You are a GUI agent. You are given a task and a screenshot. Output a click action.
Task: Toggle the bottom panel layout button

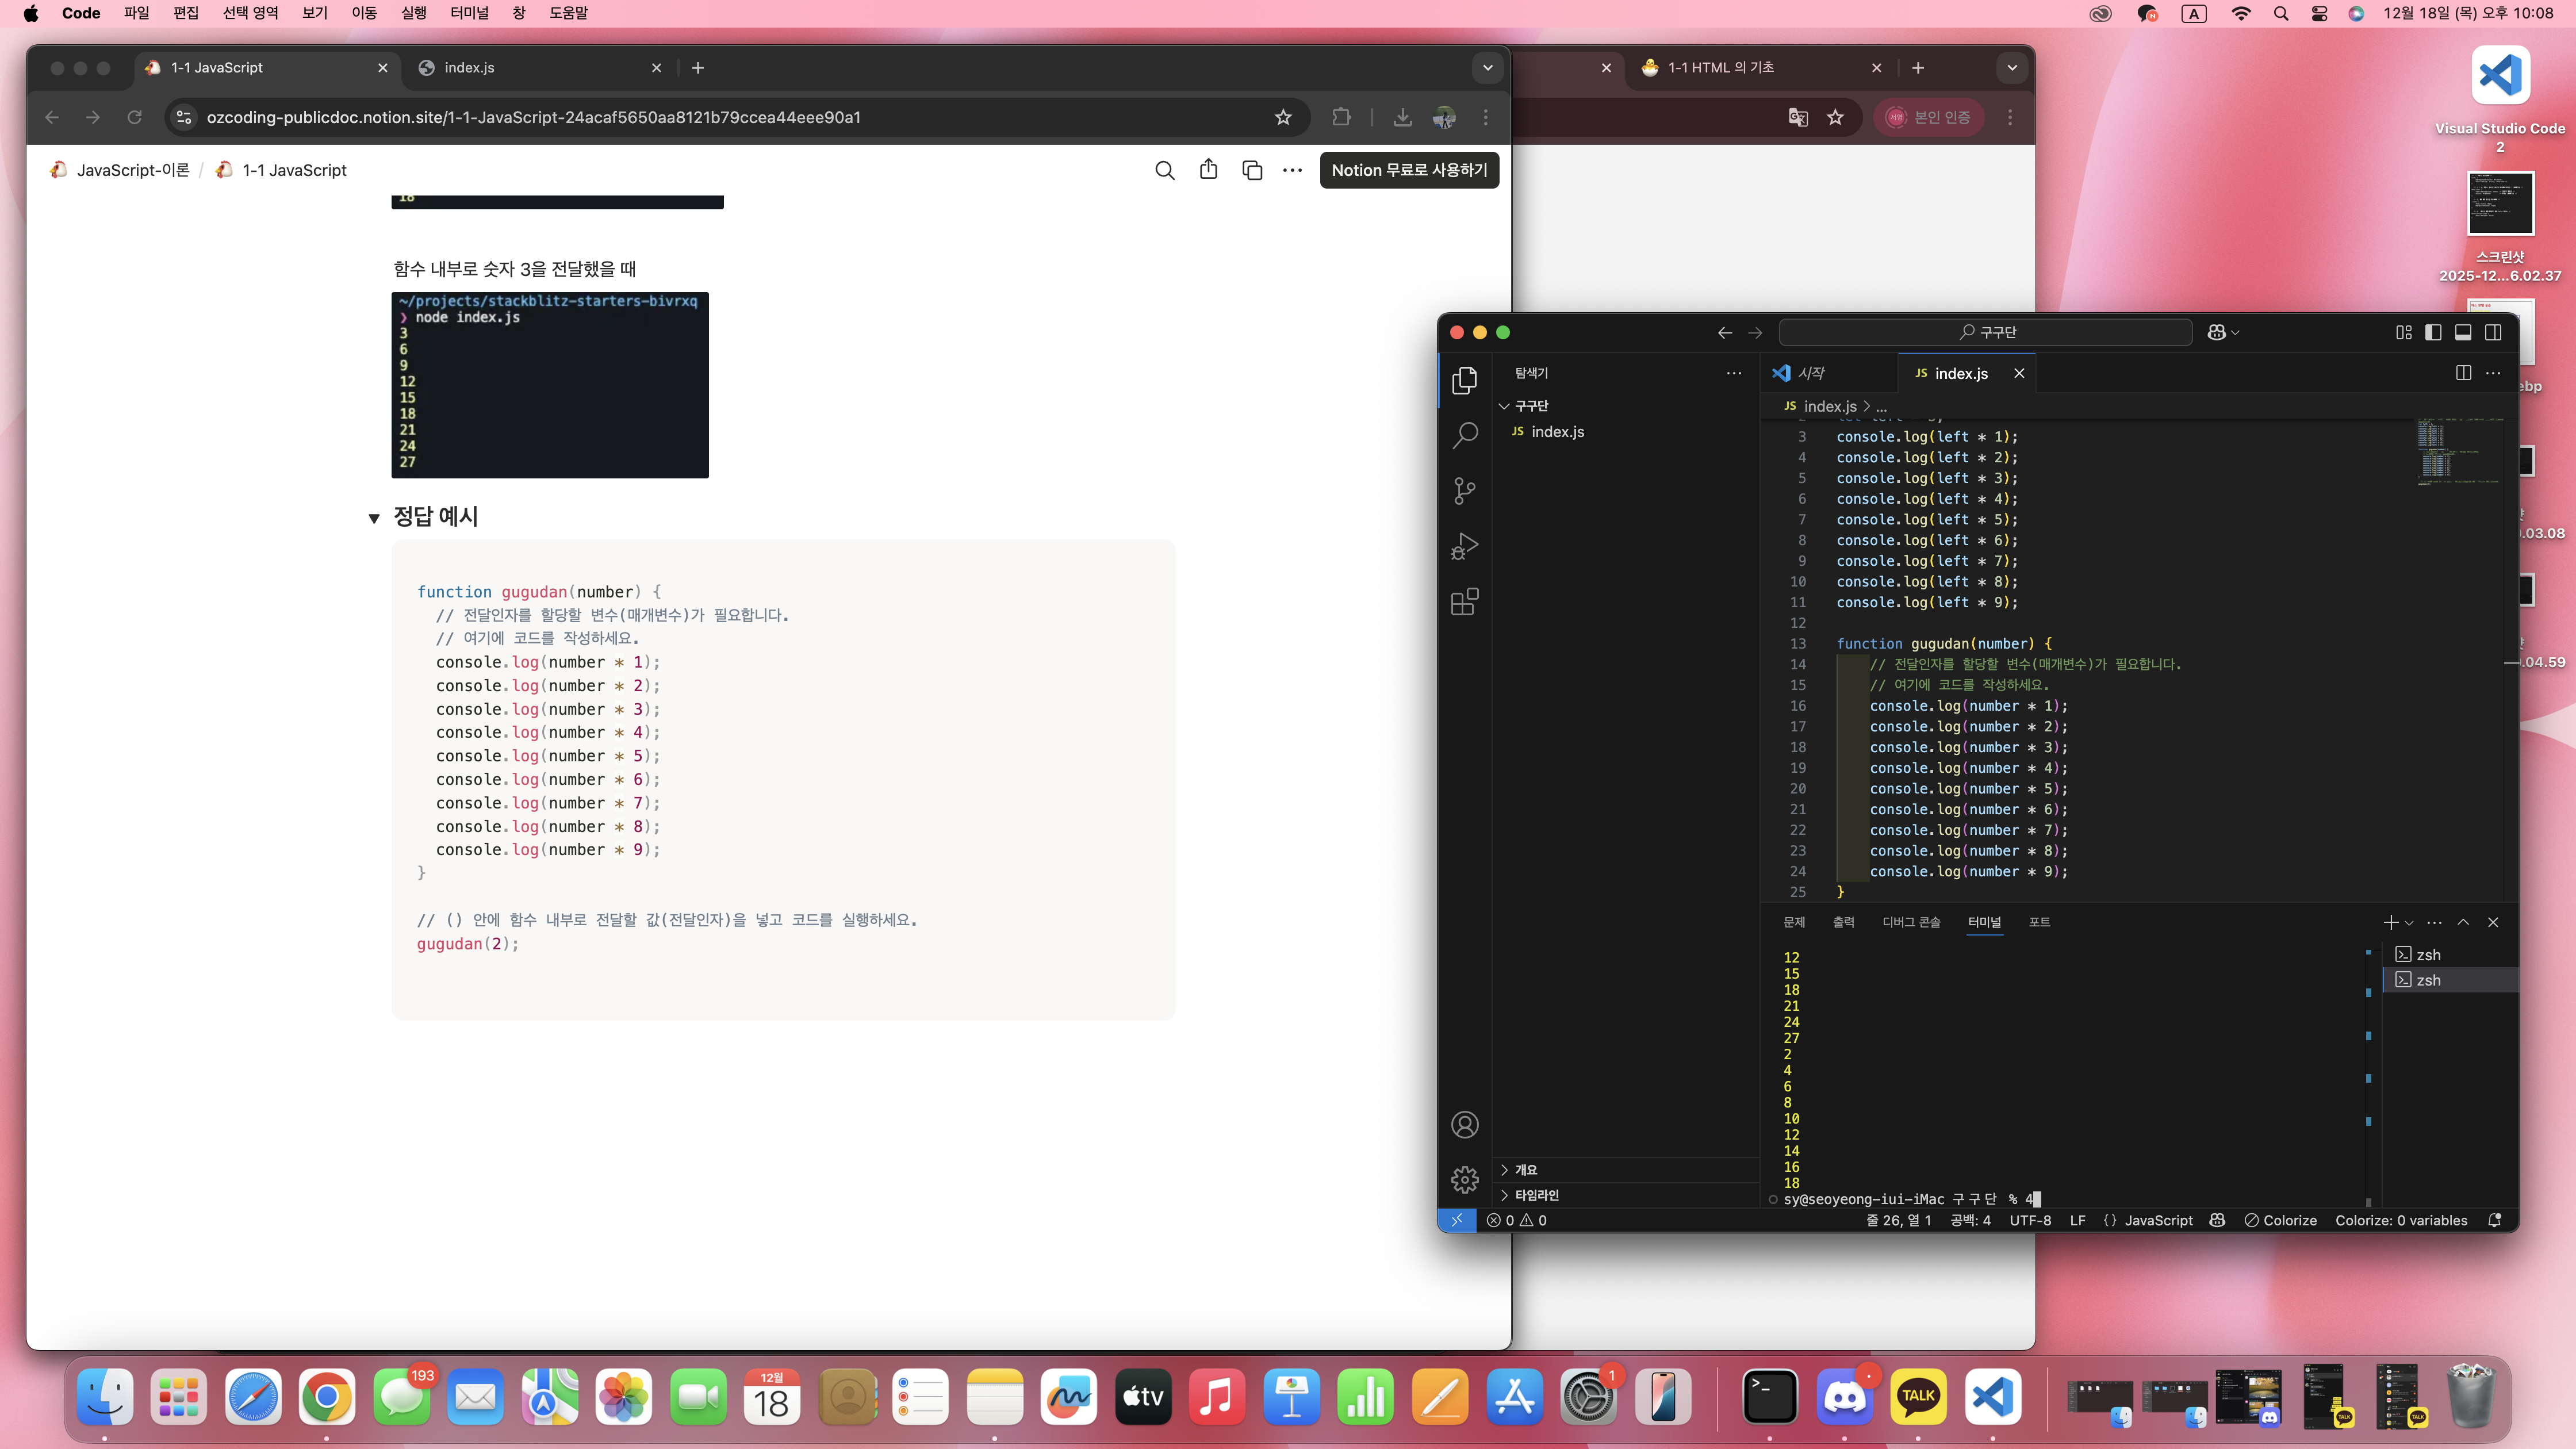(x=2463, y=332)
